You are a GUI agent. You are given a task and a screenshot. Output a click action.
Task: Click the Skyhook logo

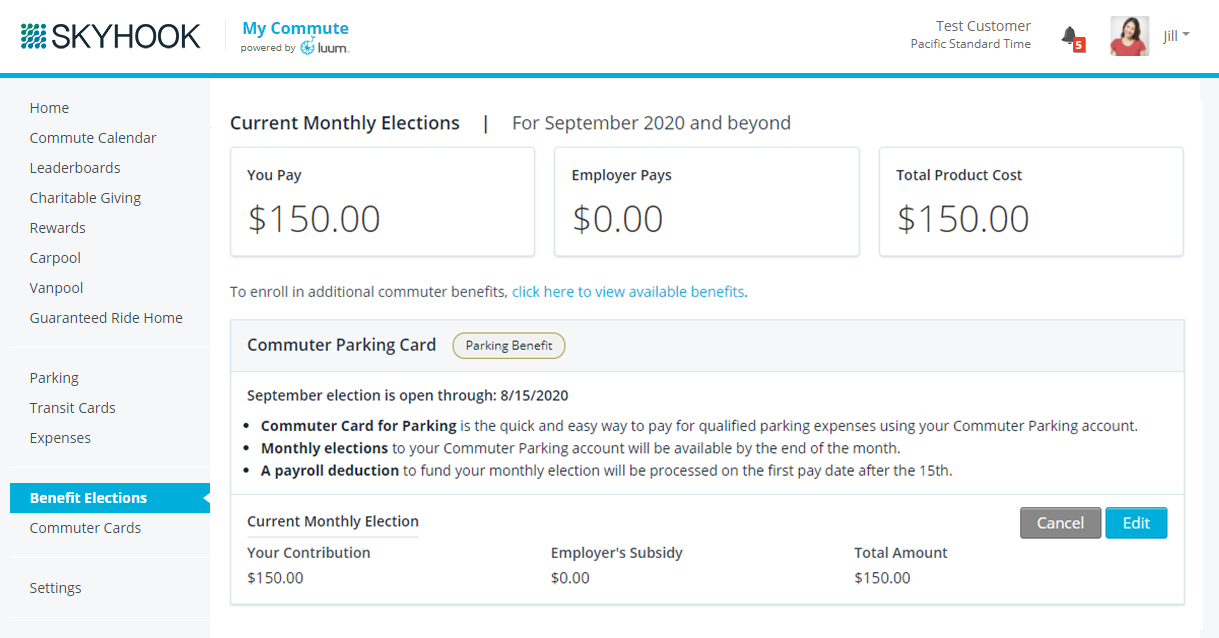(x=110, y=37)
